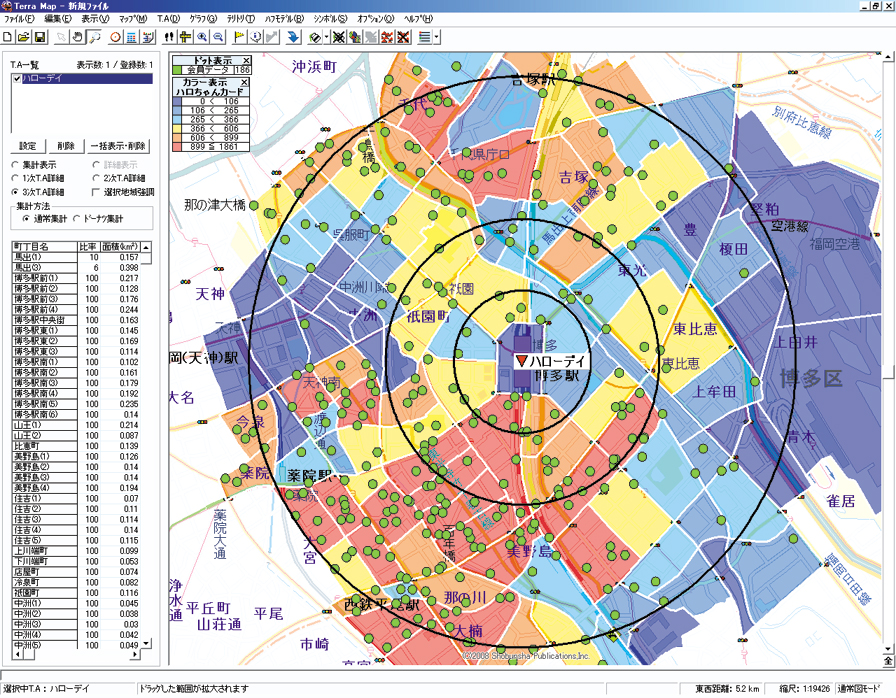Open the T.A(D) menu
The width and height of the screenshot is (896, 698).
(x=169, y=19)
